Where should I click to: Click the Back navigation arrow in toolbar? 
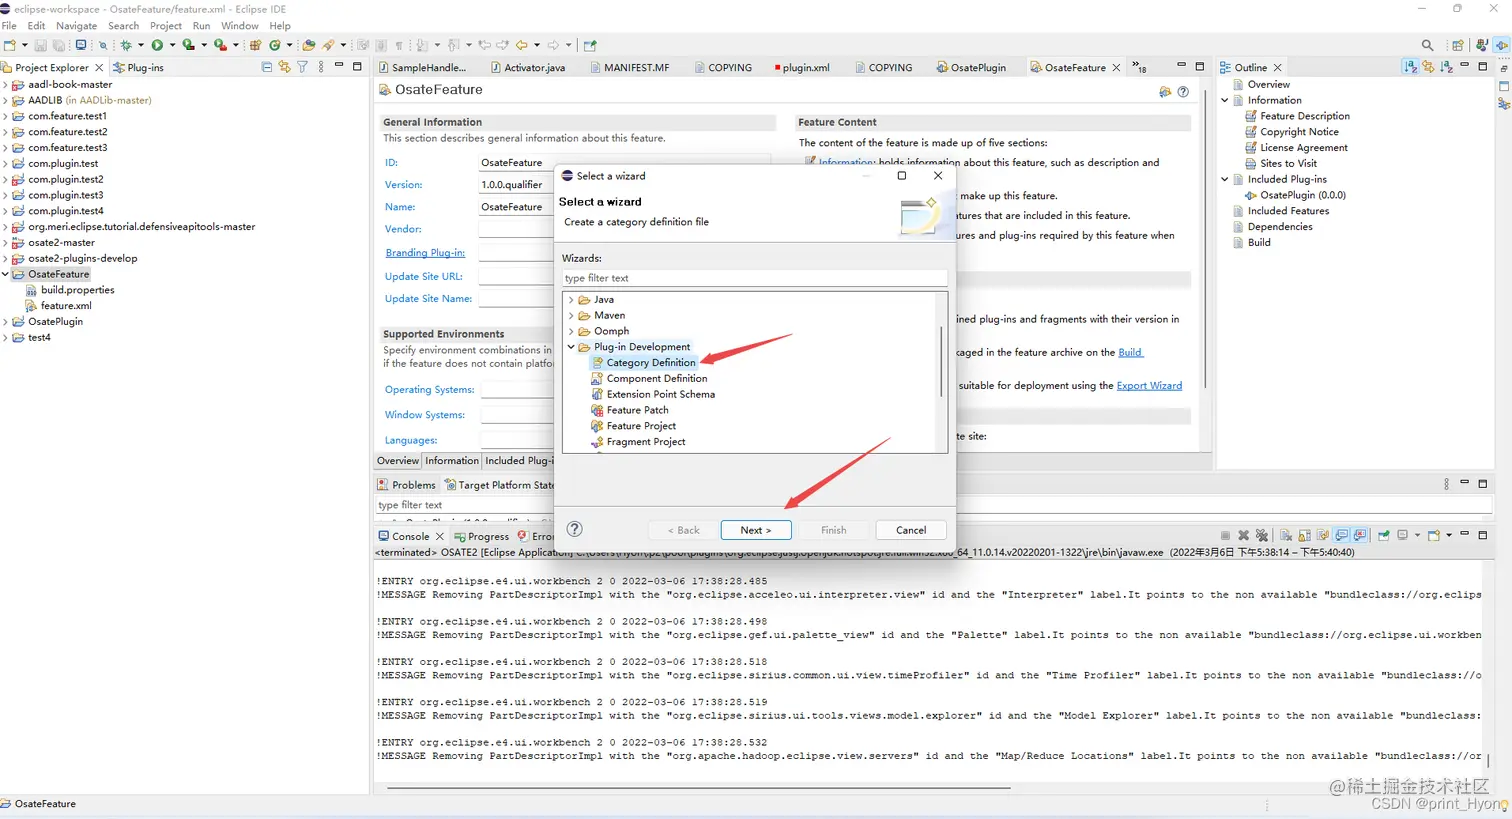pos(522,45)
